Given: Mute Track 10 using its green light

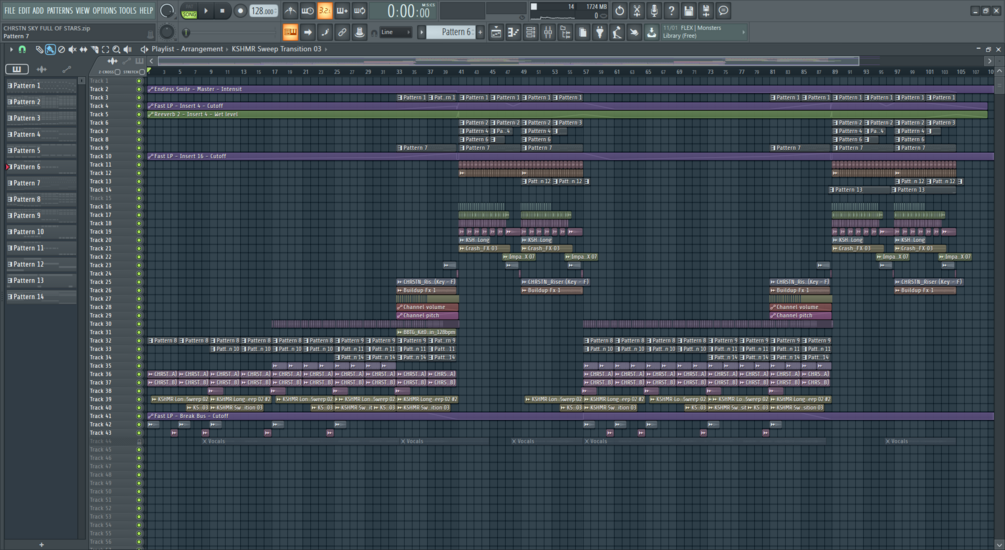Looking at the screenshot, I should pos(138,156).
